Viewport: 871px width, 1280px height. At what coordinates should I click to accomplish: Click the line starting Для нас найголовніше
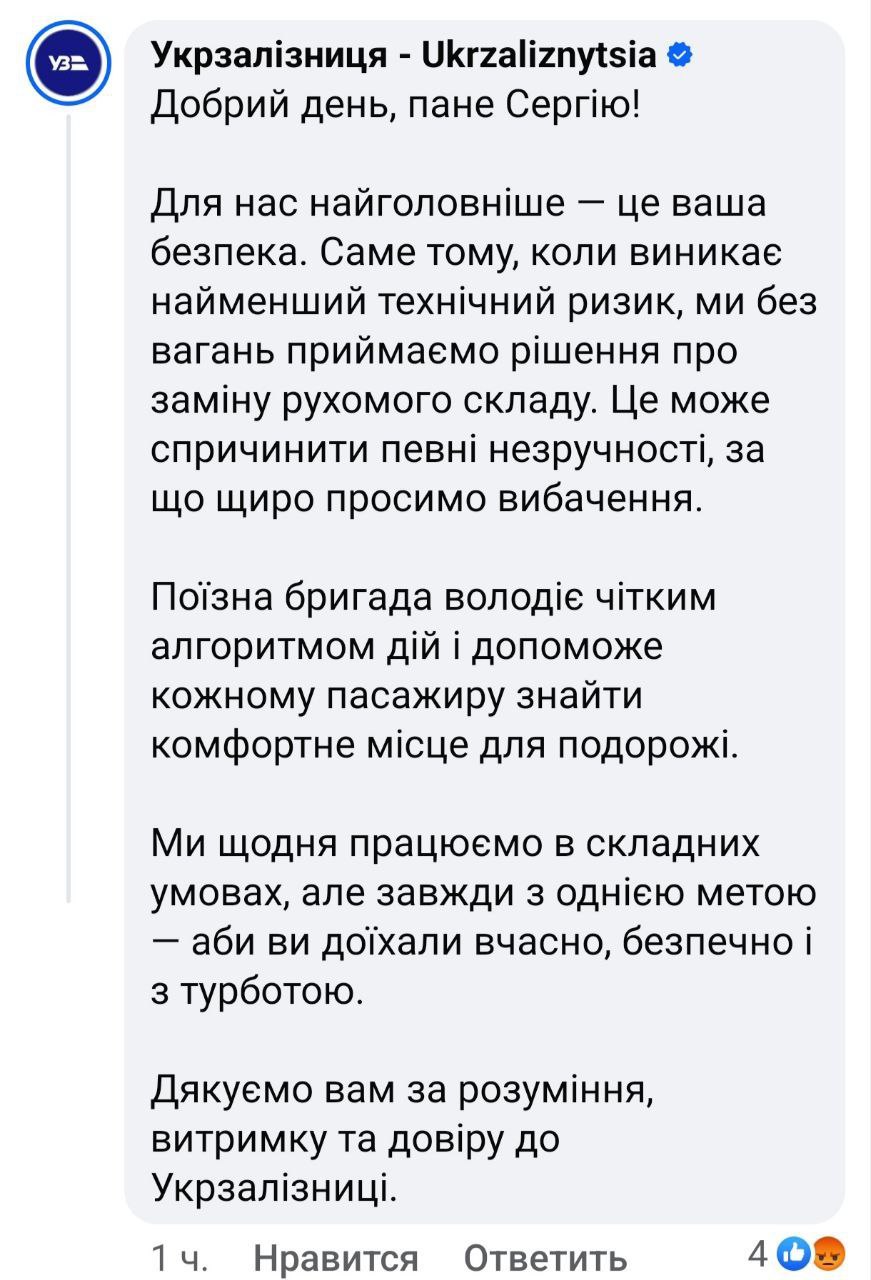(x=458, y=205)
